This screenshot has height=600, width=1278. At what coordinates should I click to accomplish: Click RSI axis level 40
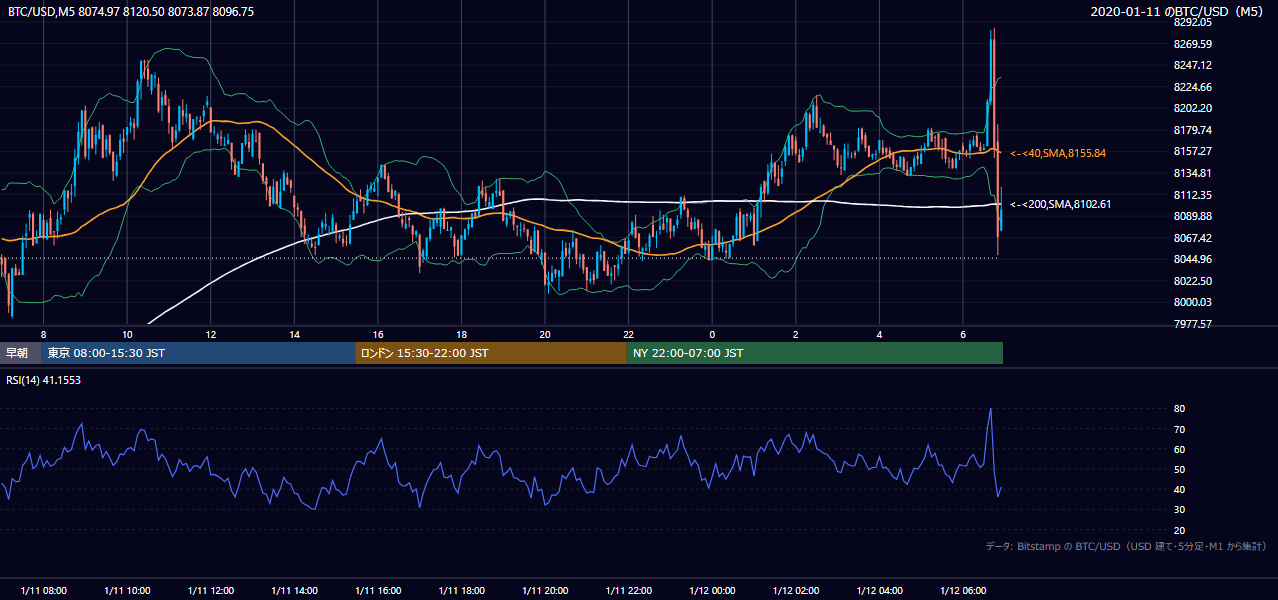point(1179,489)
